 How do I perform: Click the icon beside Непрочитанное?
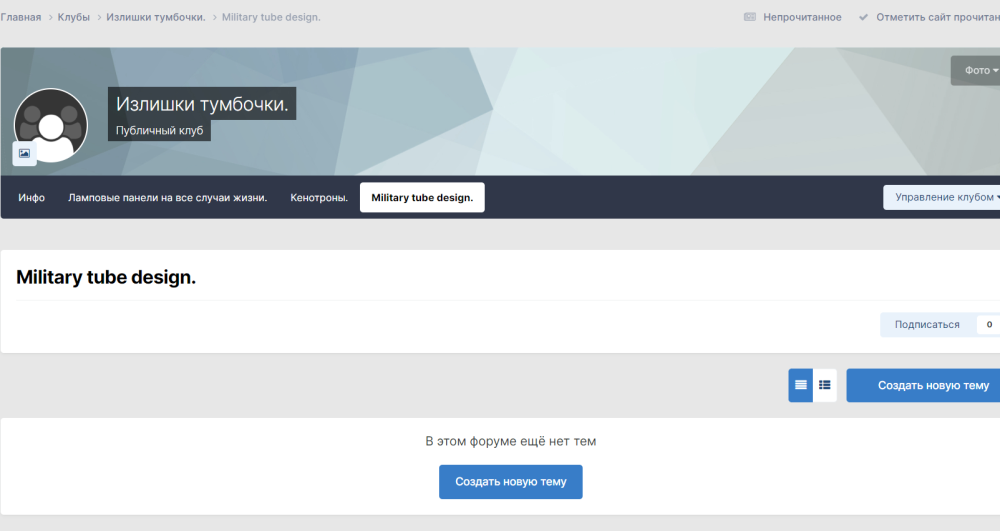(750, 17)
